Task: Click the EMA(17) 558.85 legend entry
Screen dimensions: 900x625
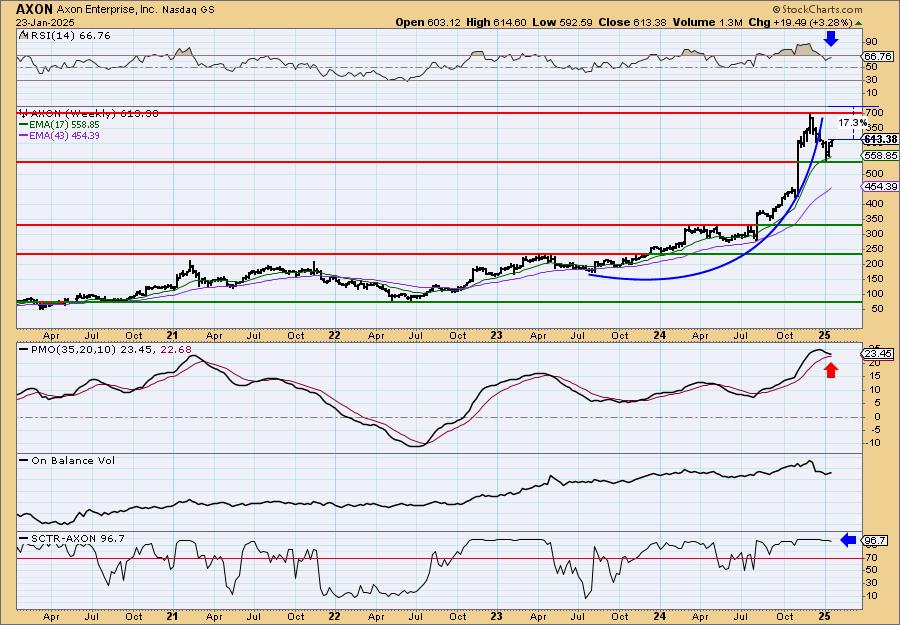Action: [63, 124]
